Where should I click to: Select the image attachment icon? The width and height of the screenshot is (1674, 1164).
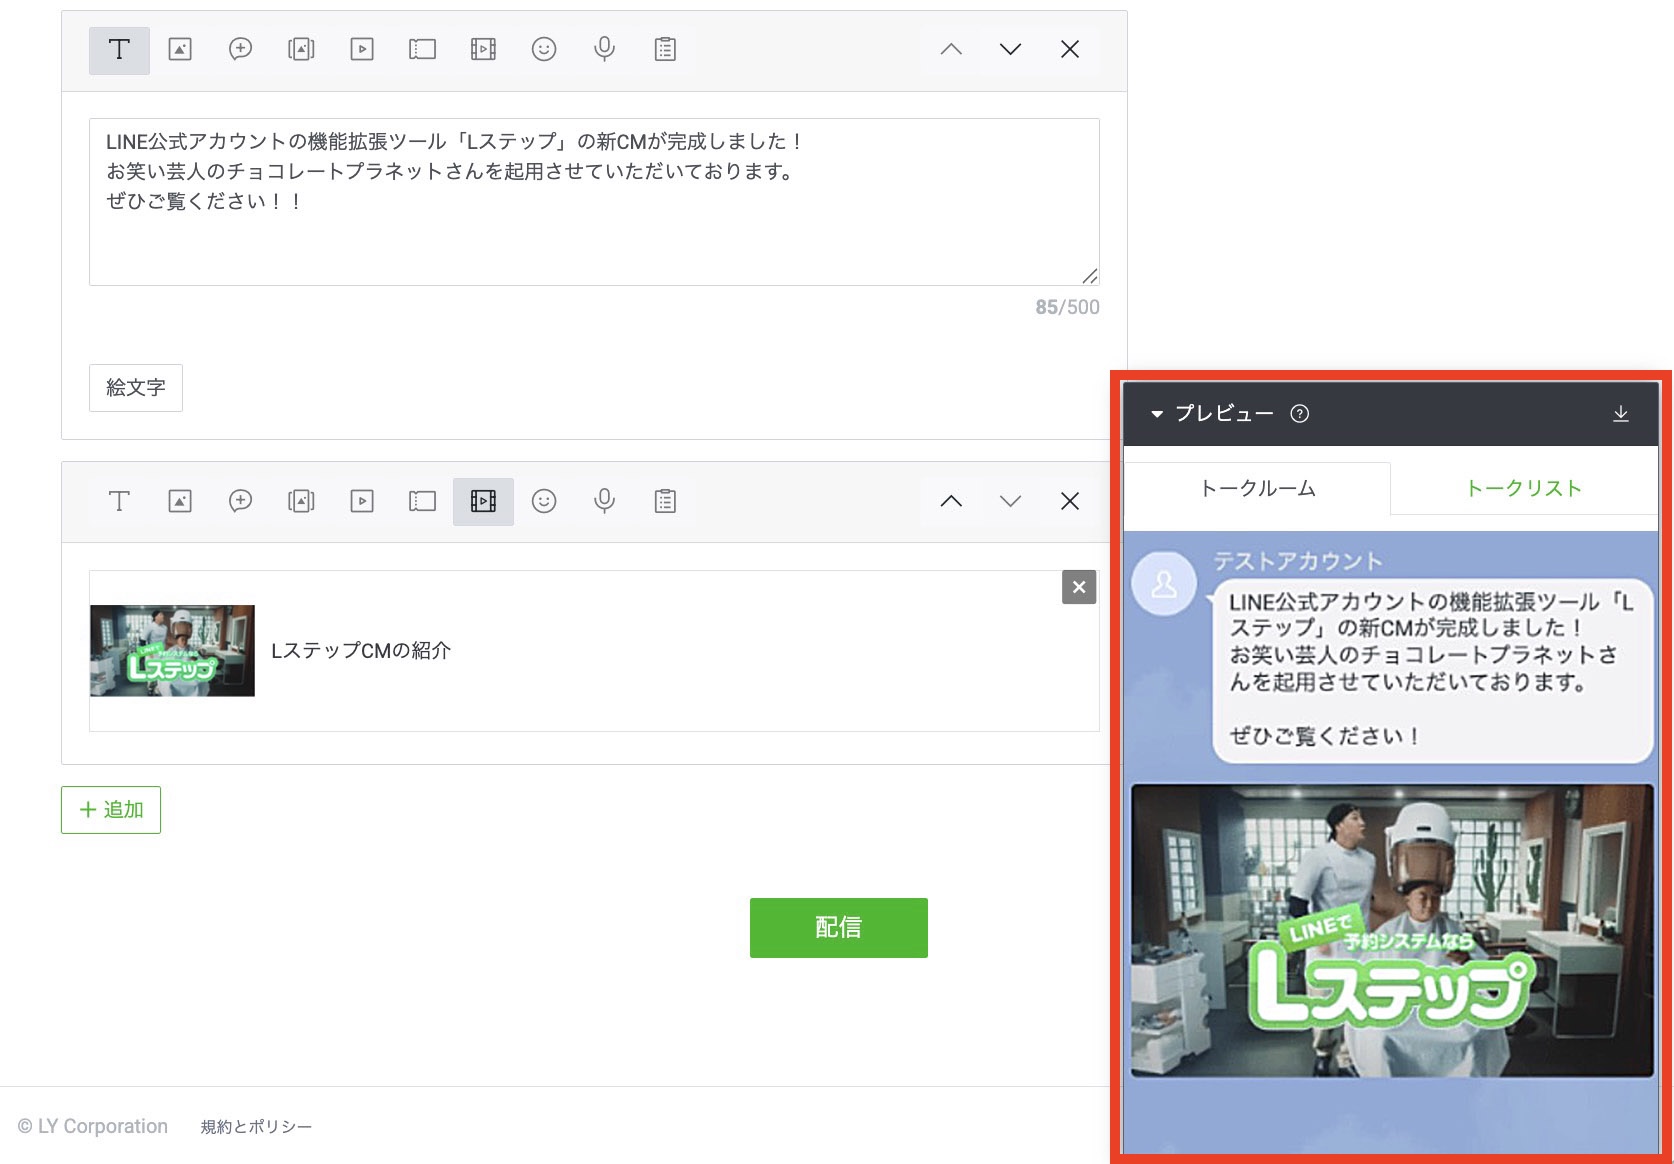tap(180, 49)
